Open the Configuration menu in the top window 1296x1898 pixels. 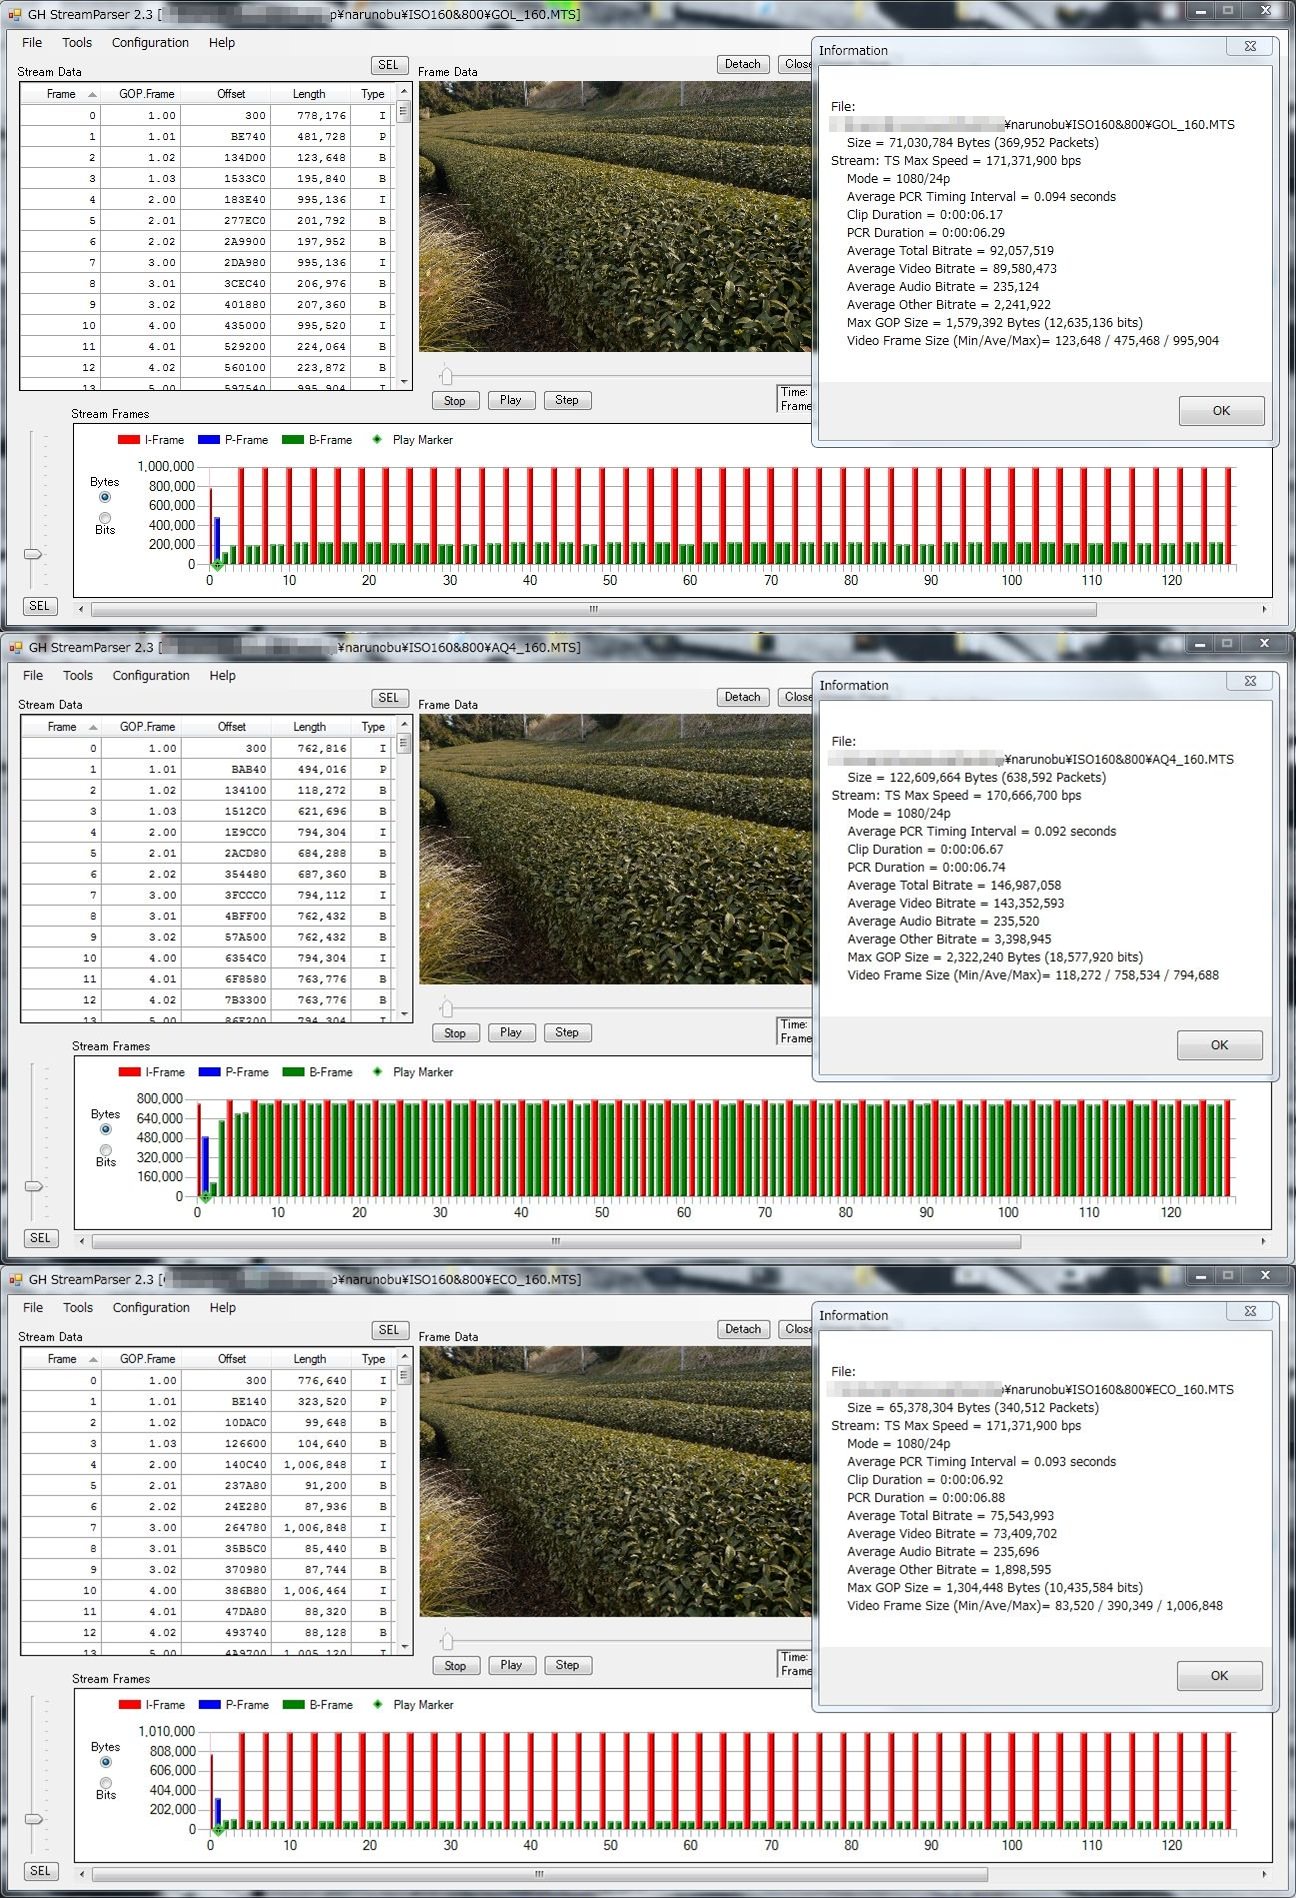click(x=150, y=43)
